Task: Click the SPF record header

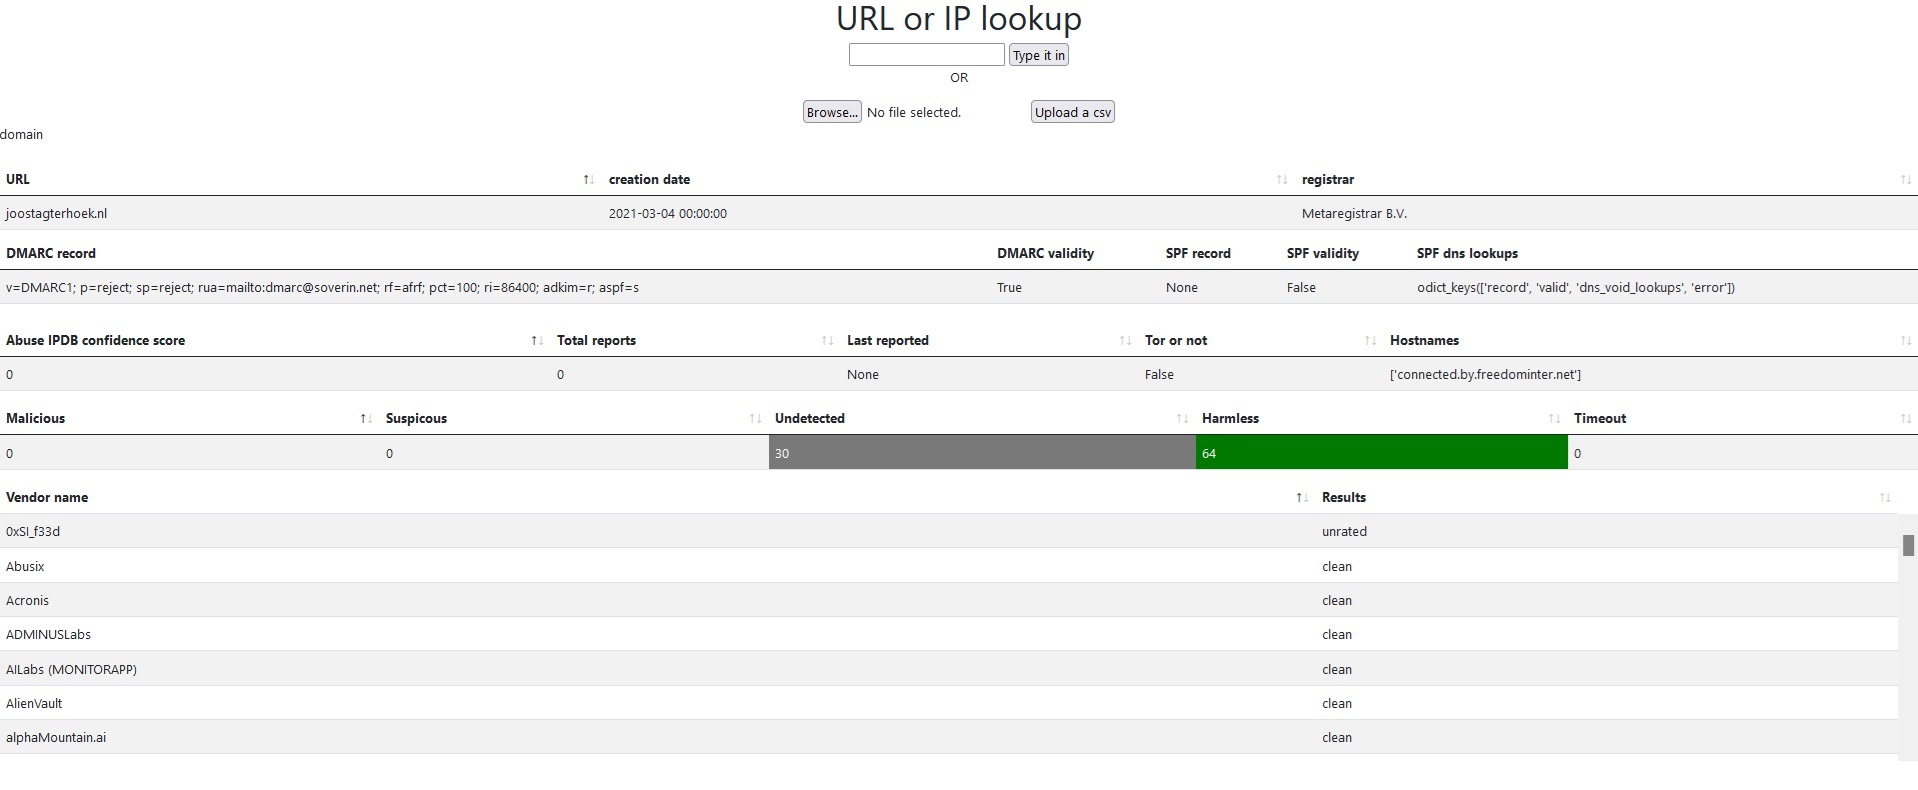Action: click(x=1198, y=254)
